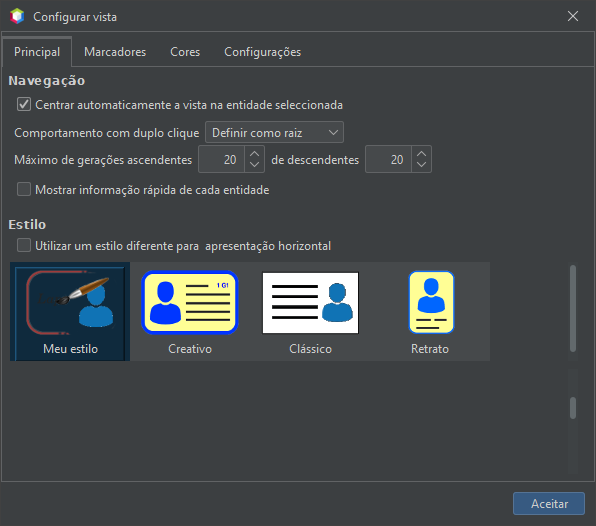Click the style list vertical scrollbar
596x526 pixels.
click(x=573, y=308)
